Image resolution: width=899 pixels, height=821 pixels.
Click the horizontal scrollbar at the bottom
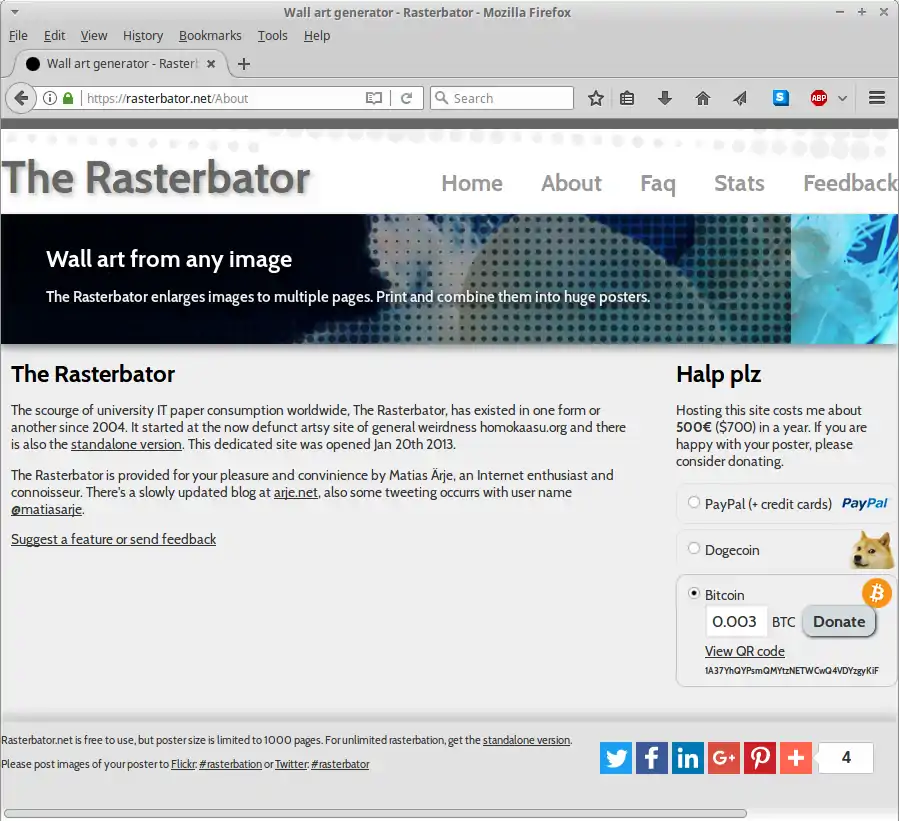coord(375,813)
